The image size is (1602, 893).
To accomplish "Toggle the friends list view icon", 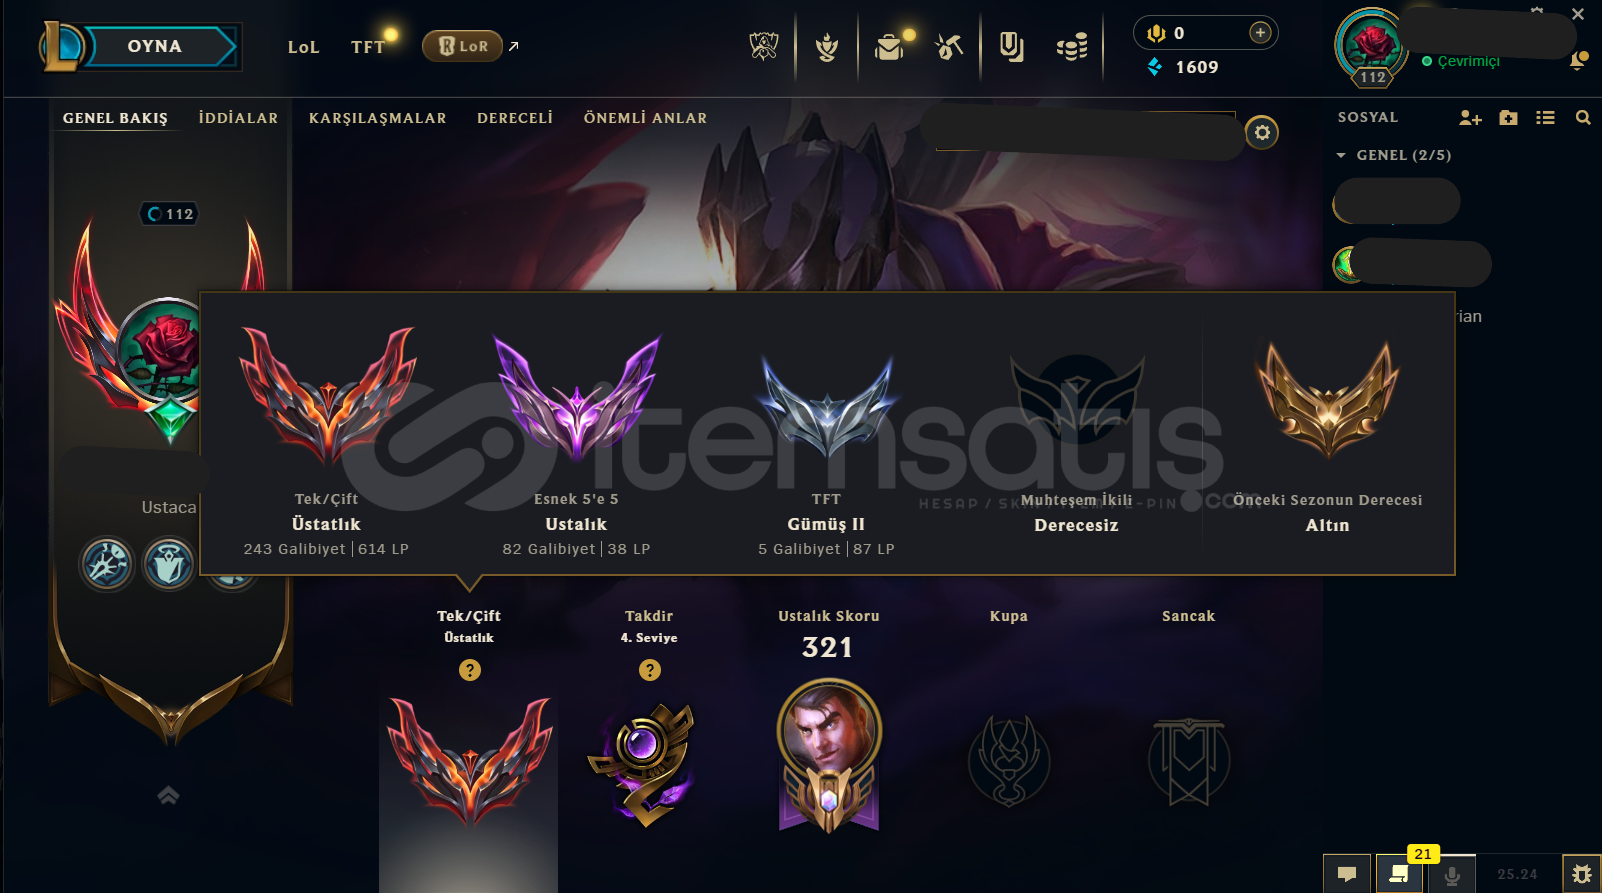I will 1546,118.
